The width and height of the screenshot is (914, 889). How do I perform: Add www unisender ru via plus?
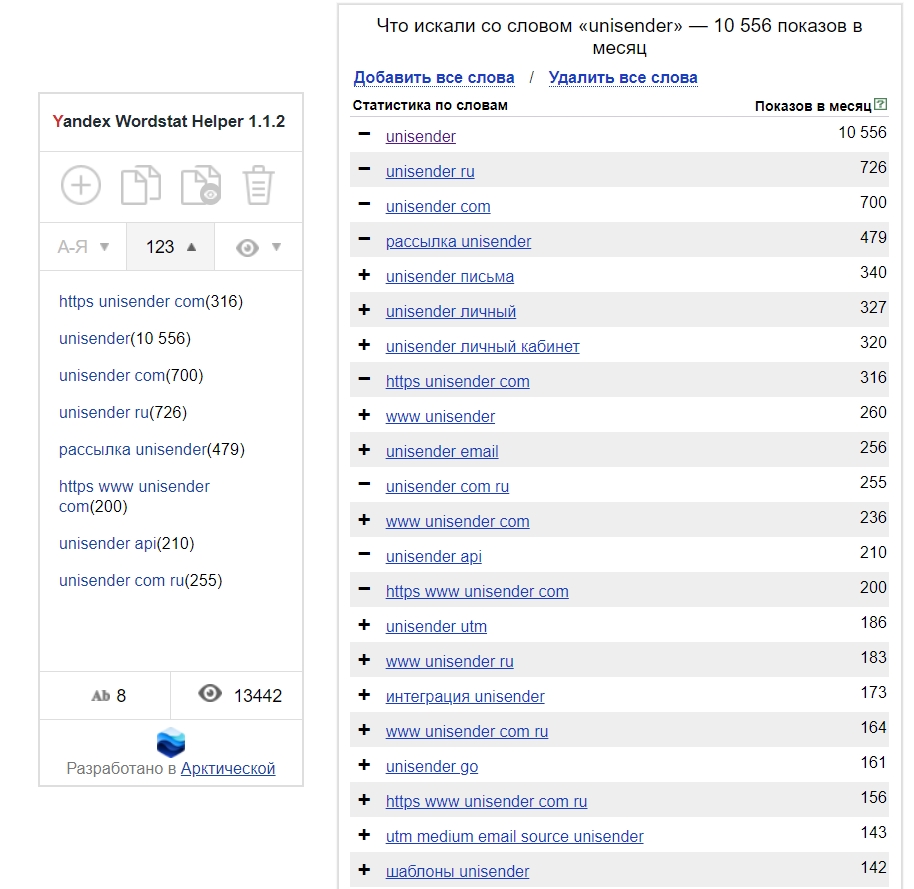point(364,659)
